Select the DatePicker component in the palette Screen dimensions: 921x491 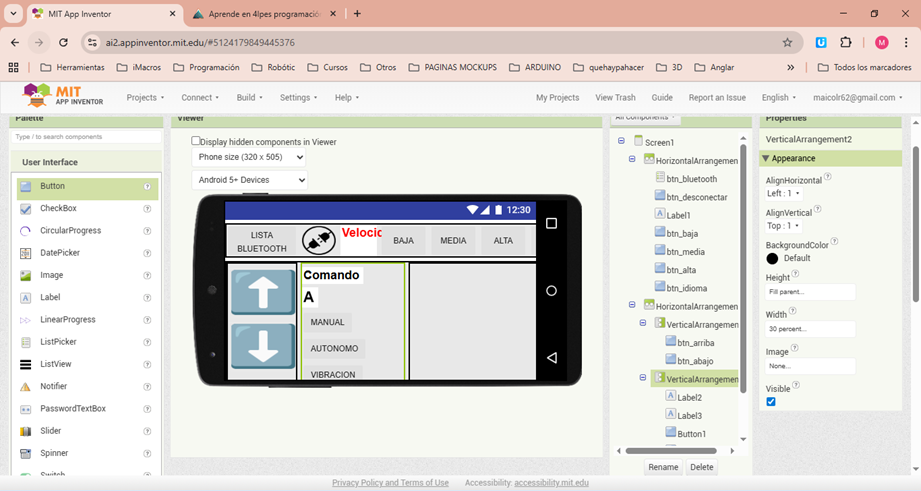(x=58, y=253)
